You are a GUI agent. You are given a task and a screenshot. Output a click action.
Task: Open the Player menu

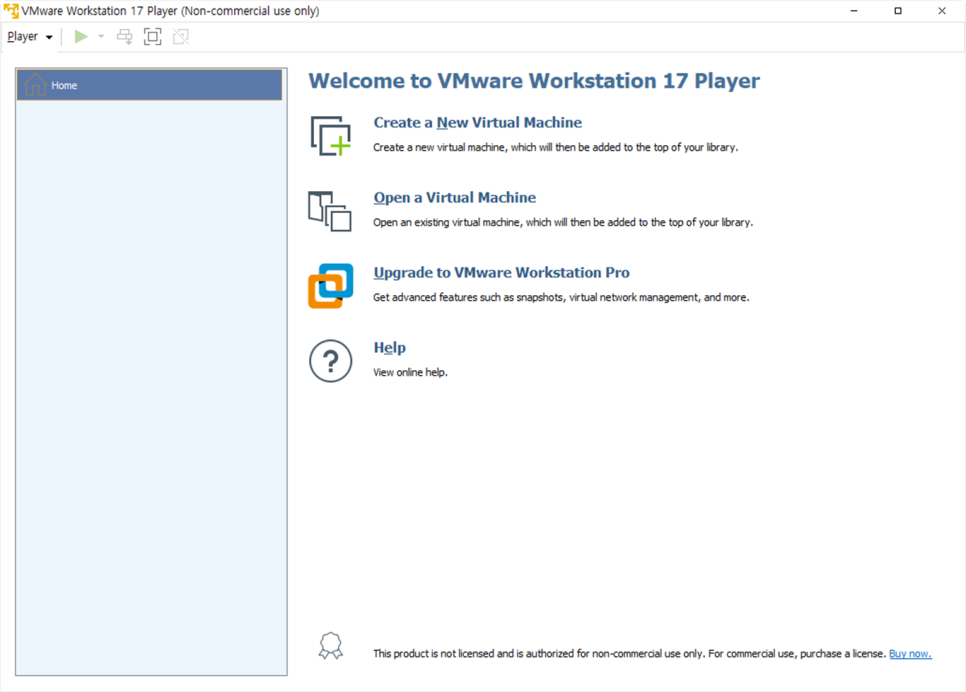pyautogui.click(x=30, y=37)
